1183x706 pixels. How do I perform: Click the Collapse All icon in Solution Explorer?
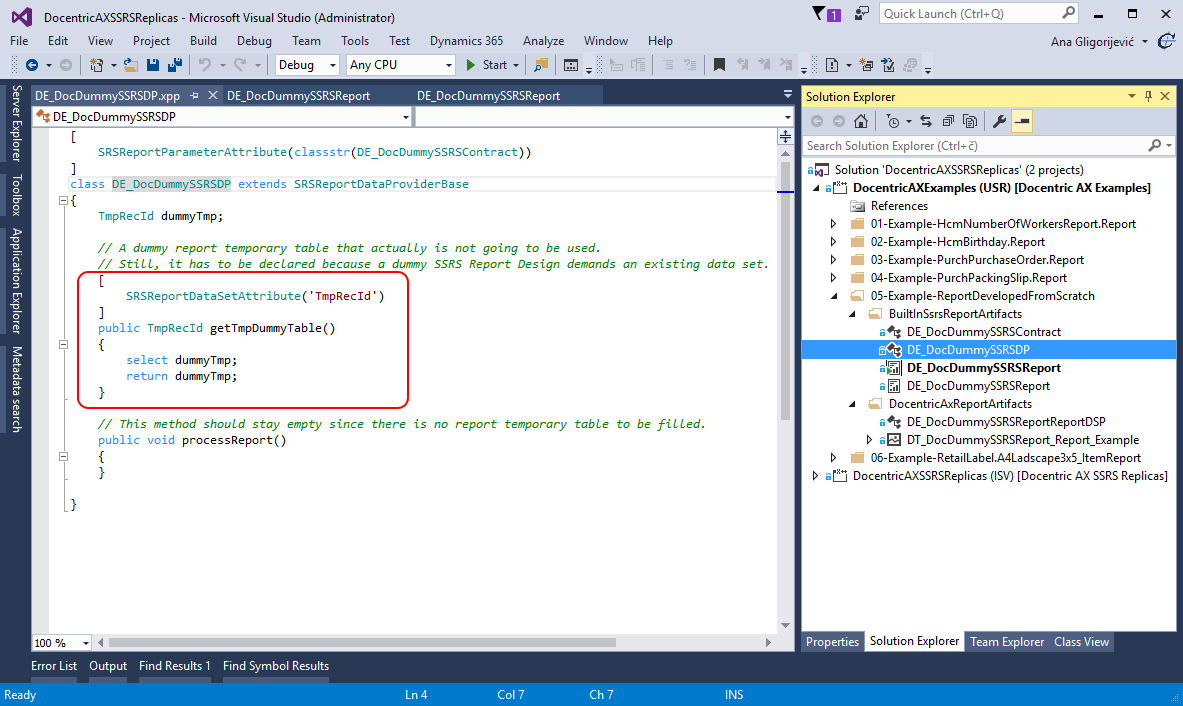948,121
